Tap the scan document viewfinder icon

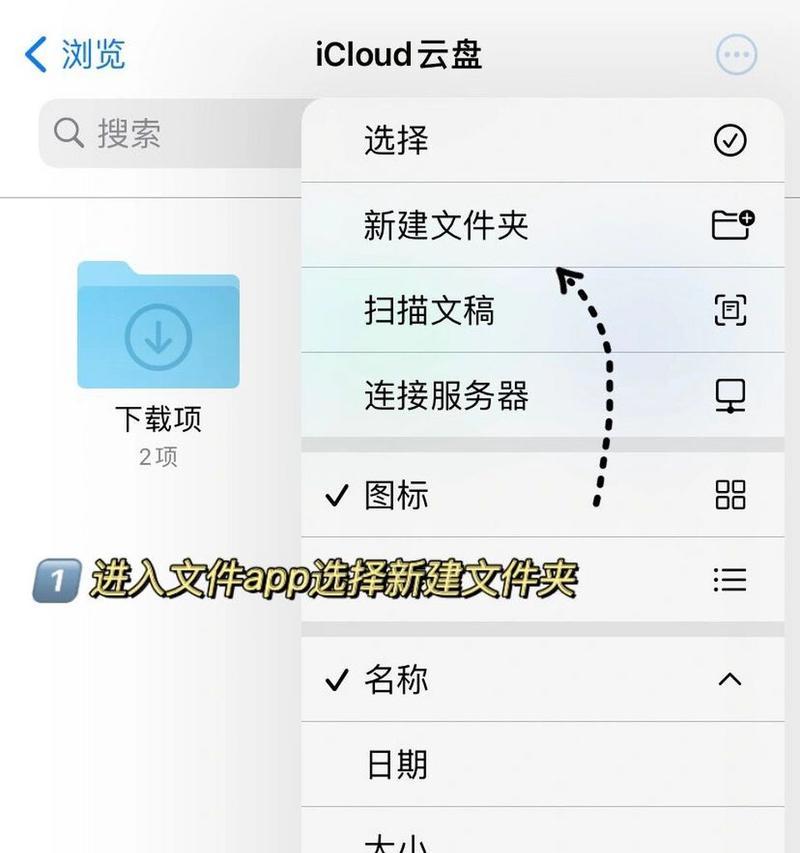730,310
